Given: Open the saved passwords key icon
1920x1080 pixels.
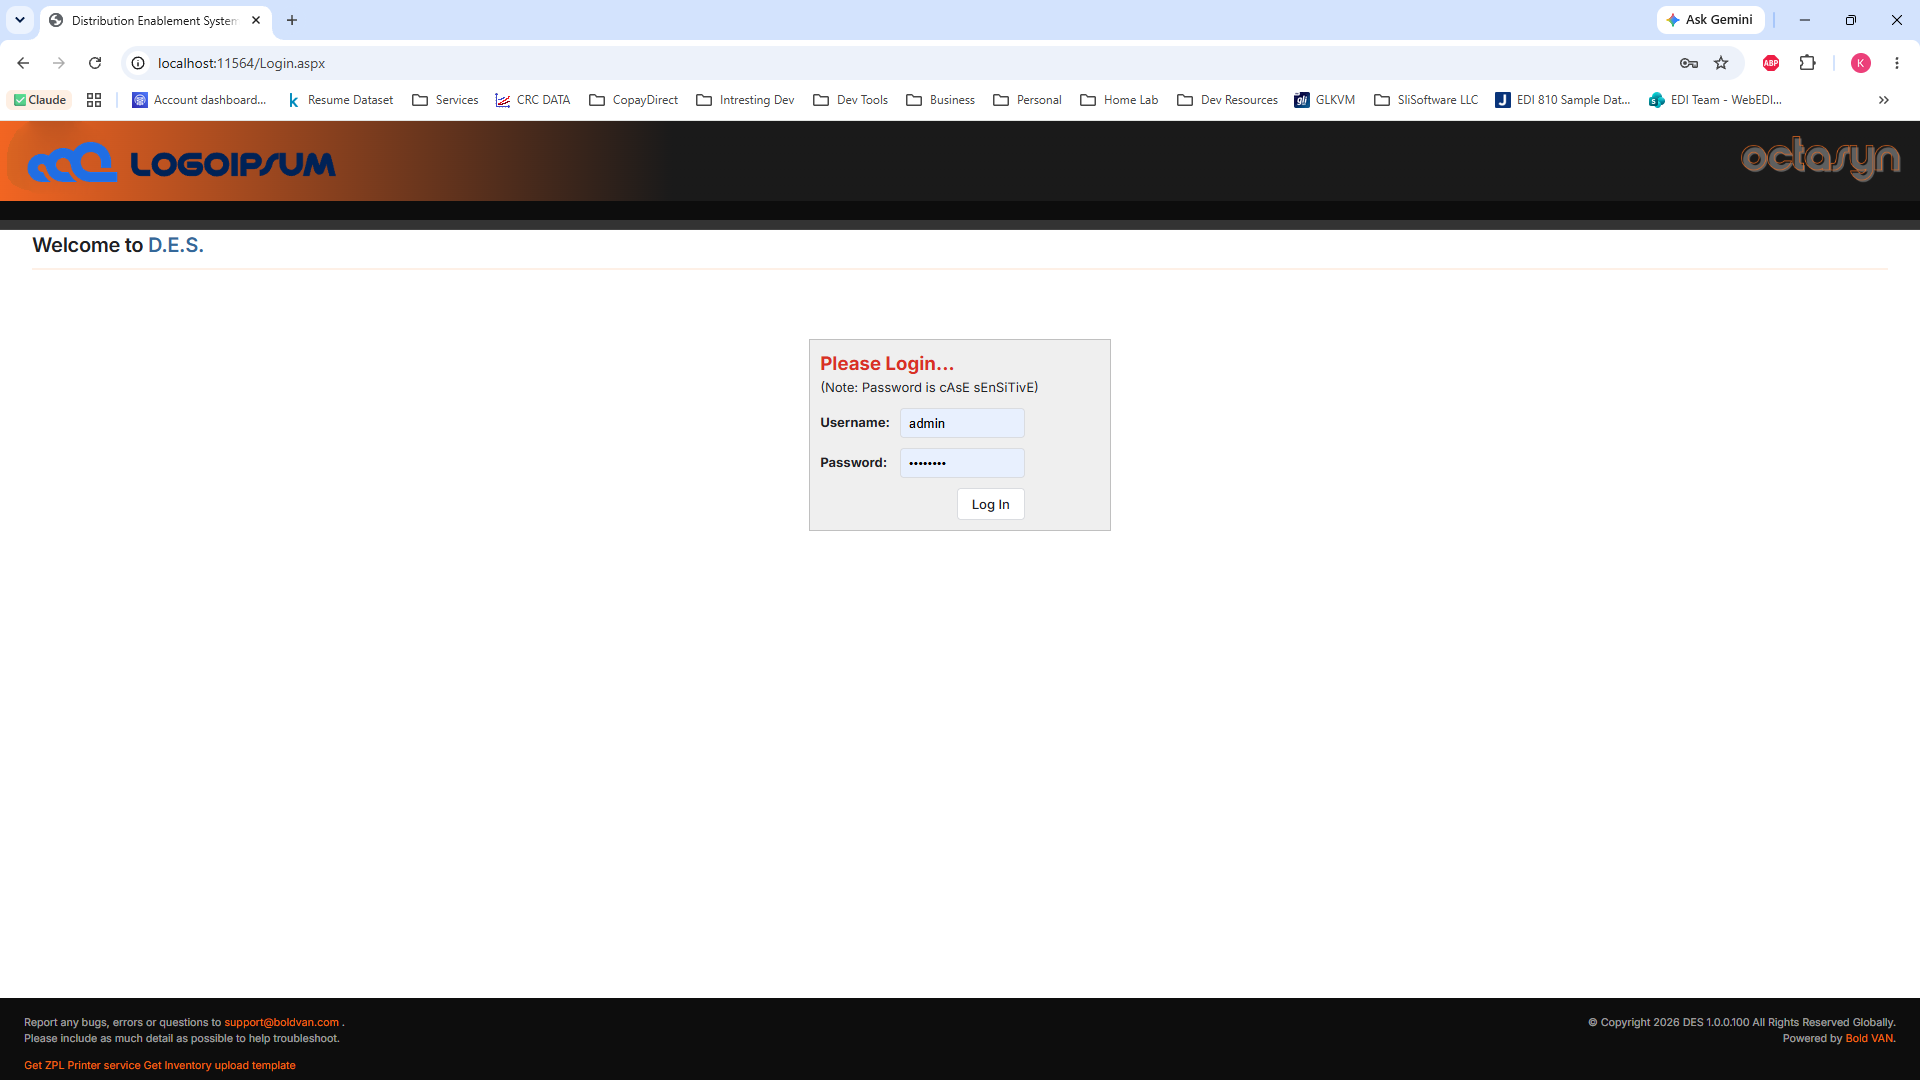Looking at the screenshot, I should pyautogui.click(x=1689, y=63).
